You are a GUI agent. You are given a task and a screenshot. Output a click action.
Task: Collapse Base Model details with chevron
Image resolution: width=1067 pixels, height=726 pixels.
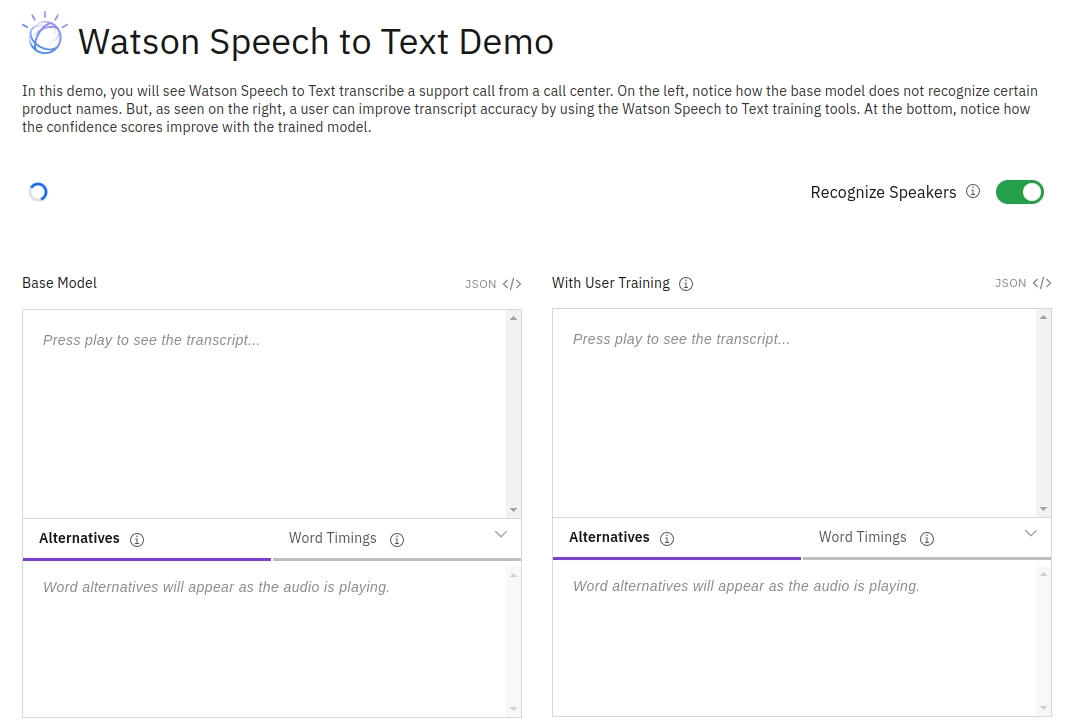(501, 535)
